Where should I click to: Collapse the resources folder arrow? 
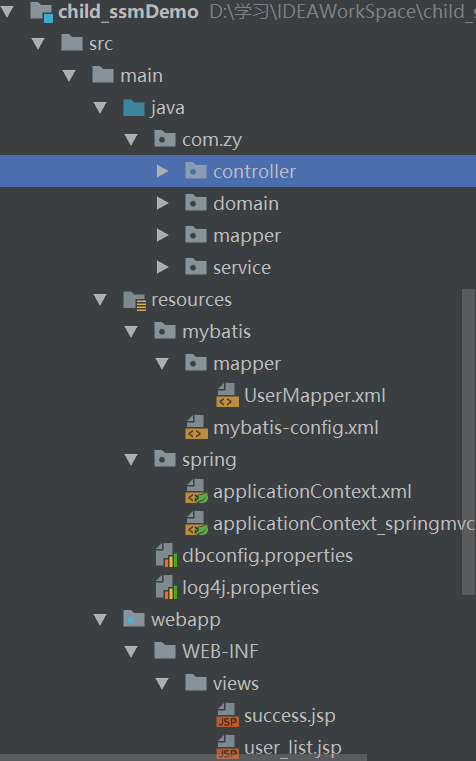point(100,299)
